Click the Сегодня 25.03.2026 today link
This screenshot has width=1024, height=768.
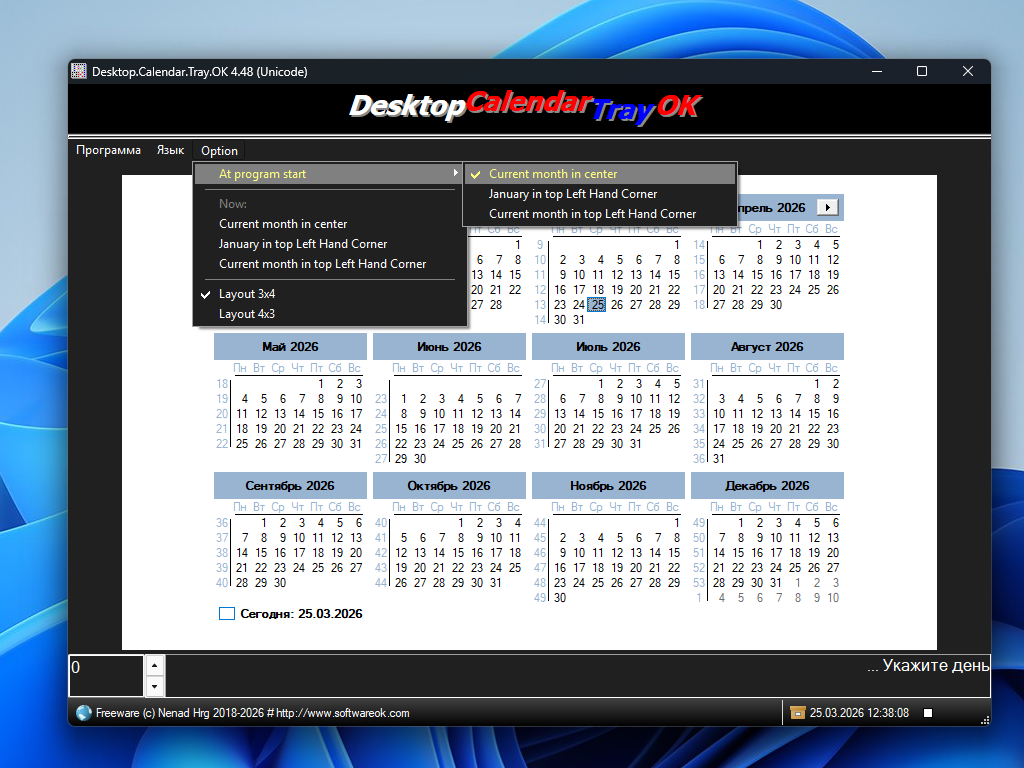tap(301, 614)
